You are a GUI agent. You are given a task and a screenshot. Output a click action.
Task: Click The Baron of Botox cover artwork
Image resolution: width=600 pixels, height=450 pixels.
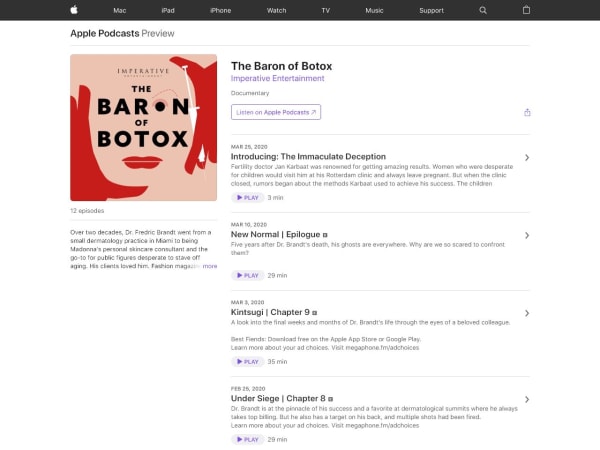tap(143, 127)
